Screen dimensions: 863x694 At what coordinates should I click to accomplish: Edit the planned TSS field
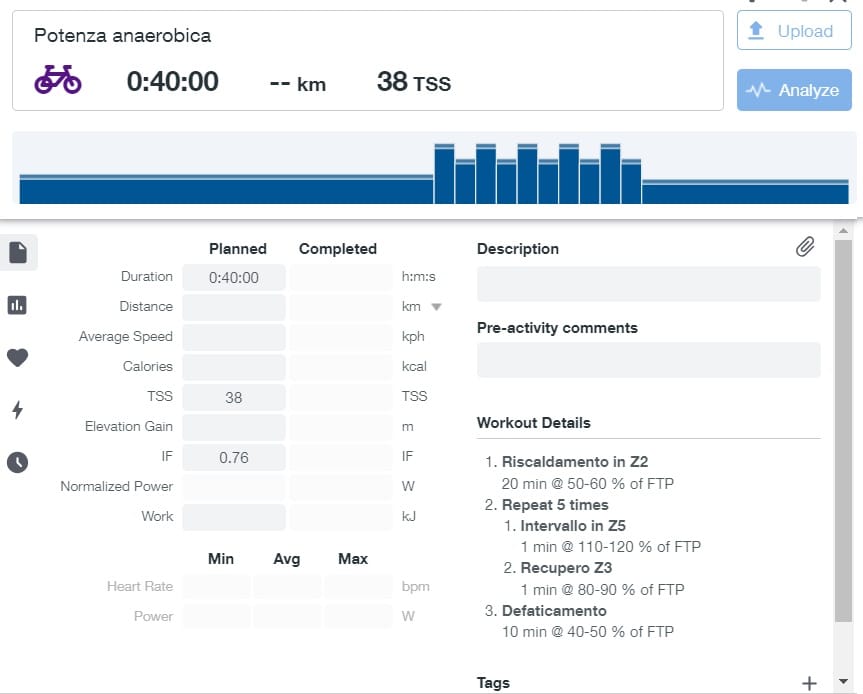tap(234, 397)
